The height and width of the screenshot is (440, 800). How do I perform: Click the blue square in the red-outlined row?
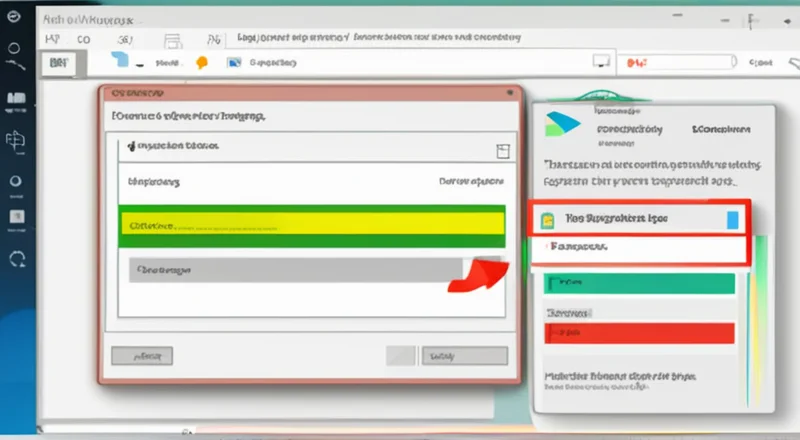(x=733, y=218)
